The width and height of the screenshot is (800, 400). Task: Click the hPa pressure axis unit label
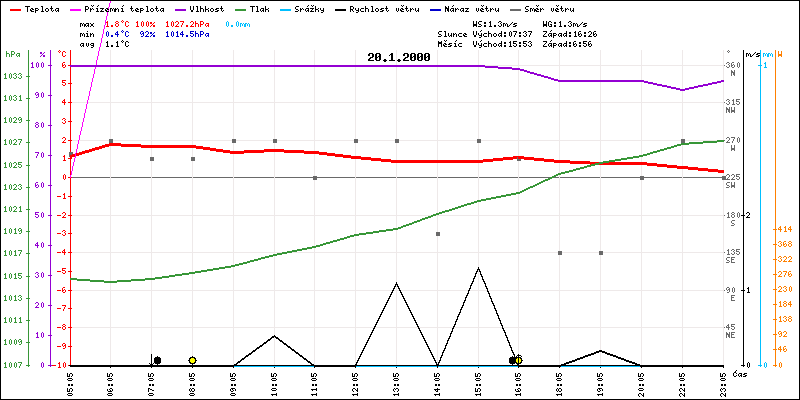point(12,54)
